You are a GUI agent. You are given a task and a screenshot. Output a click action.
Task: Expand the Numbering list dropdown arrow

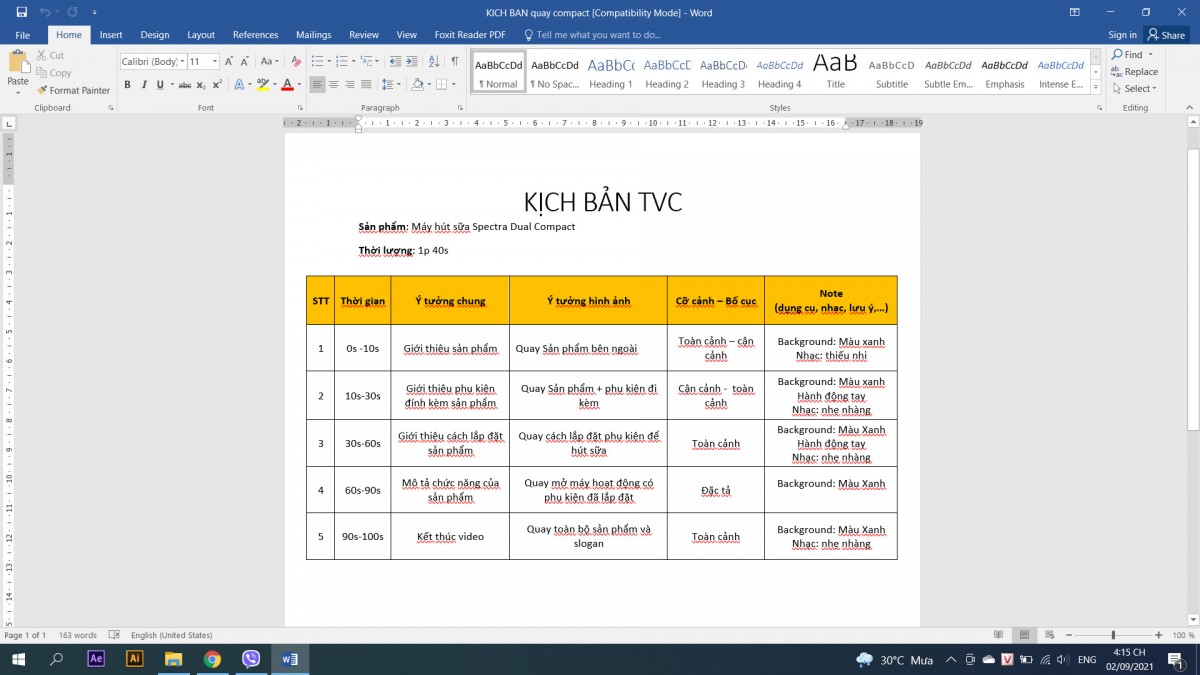(354, 62)
